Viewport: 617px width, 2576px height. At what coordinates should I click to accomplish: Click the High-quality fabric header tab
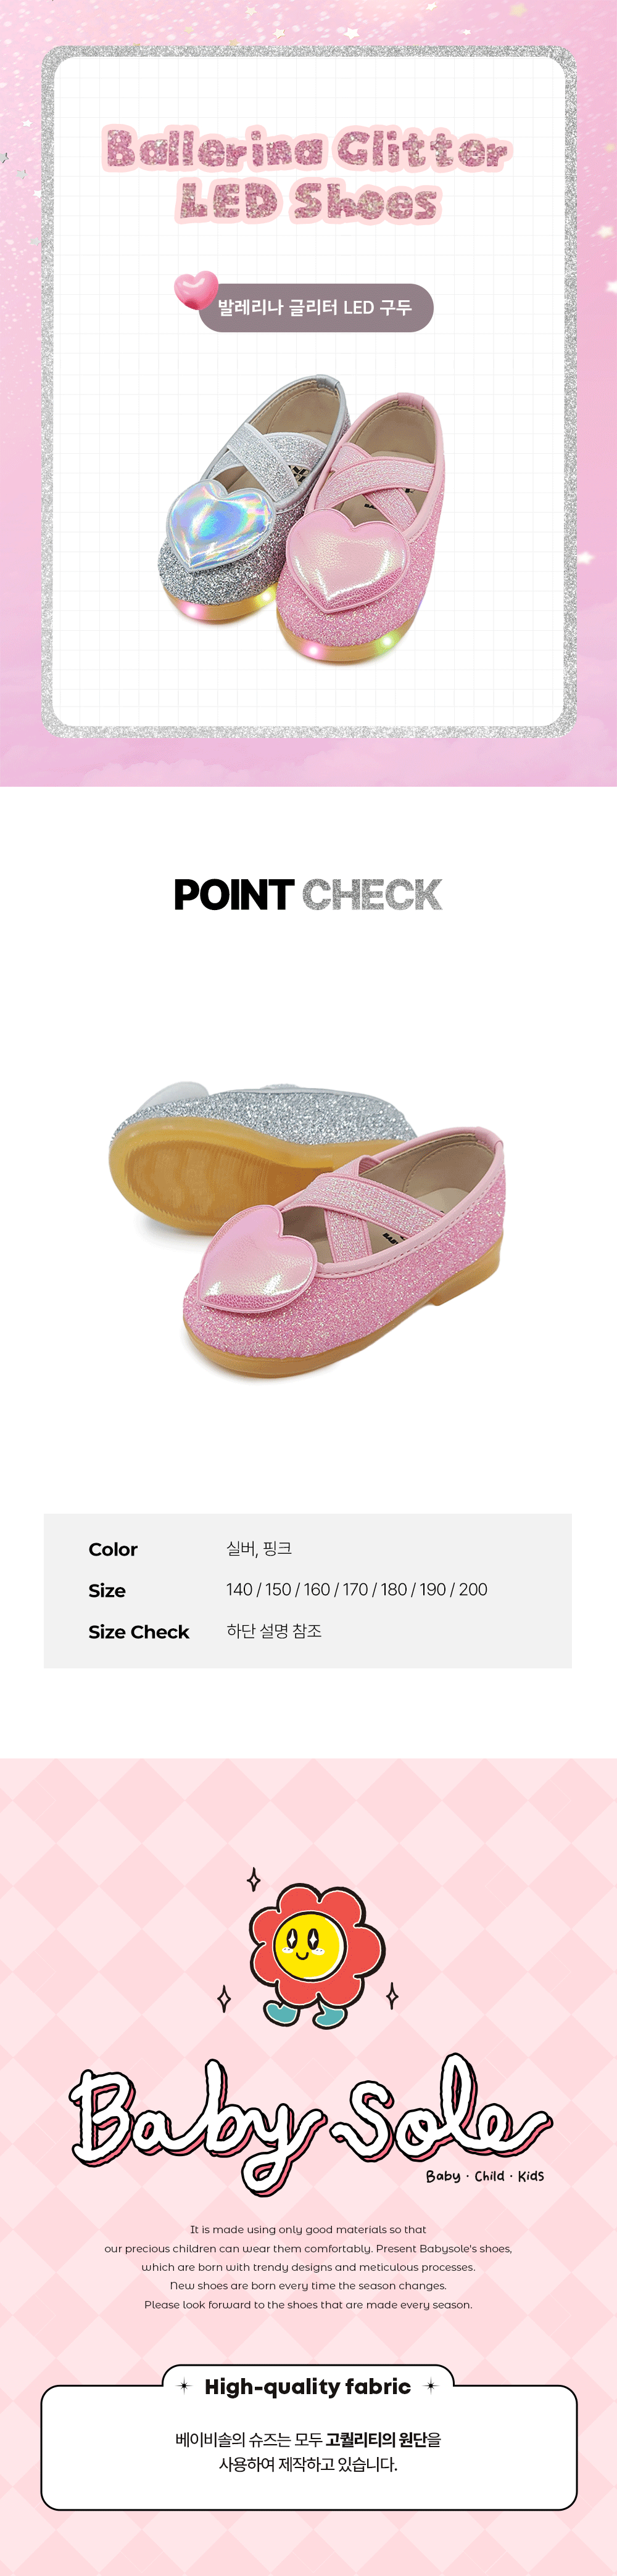[x=308, y=2386]
